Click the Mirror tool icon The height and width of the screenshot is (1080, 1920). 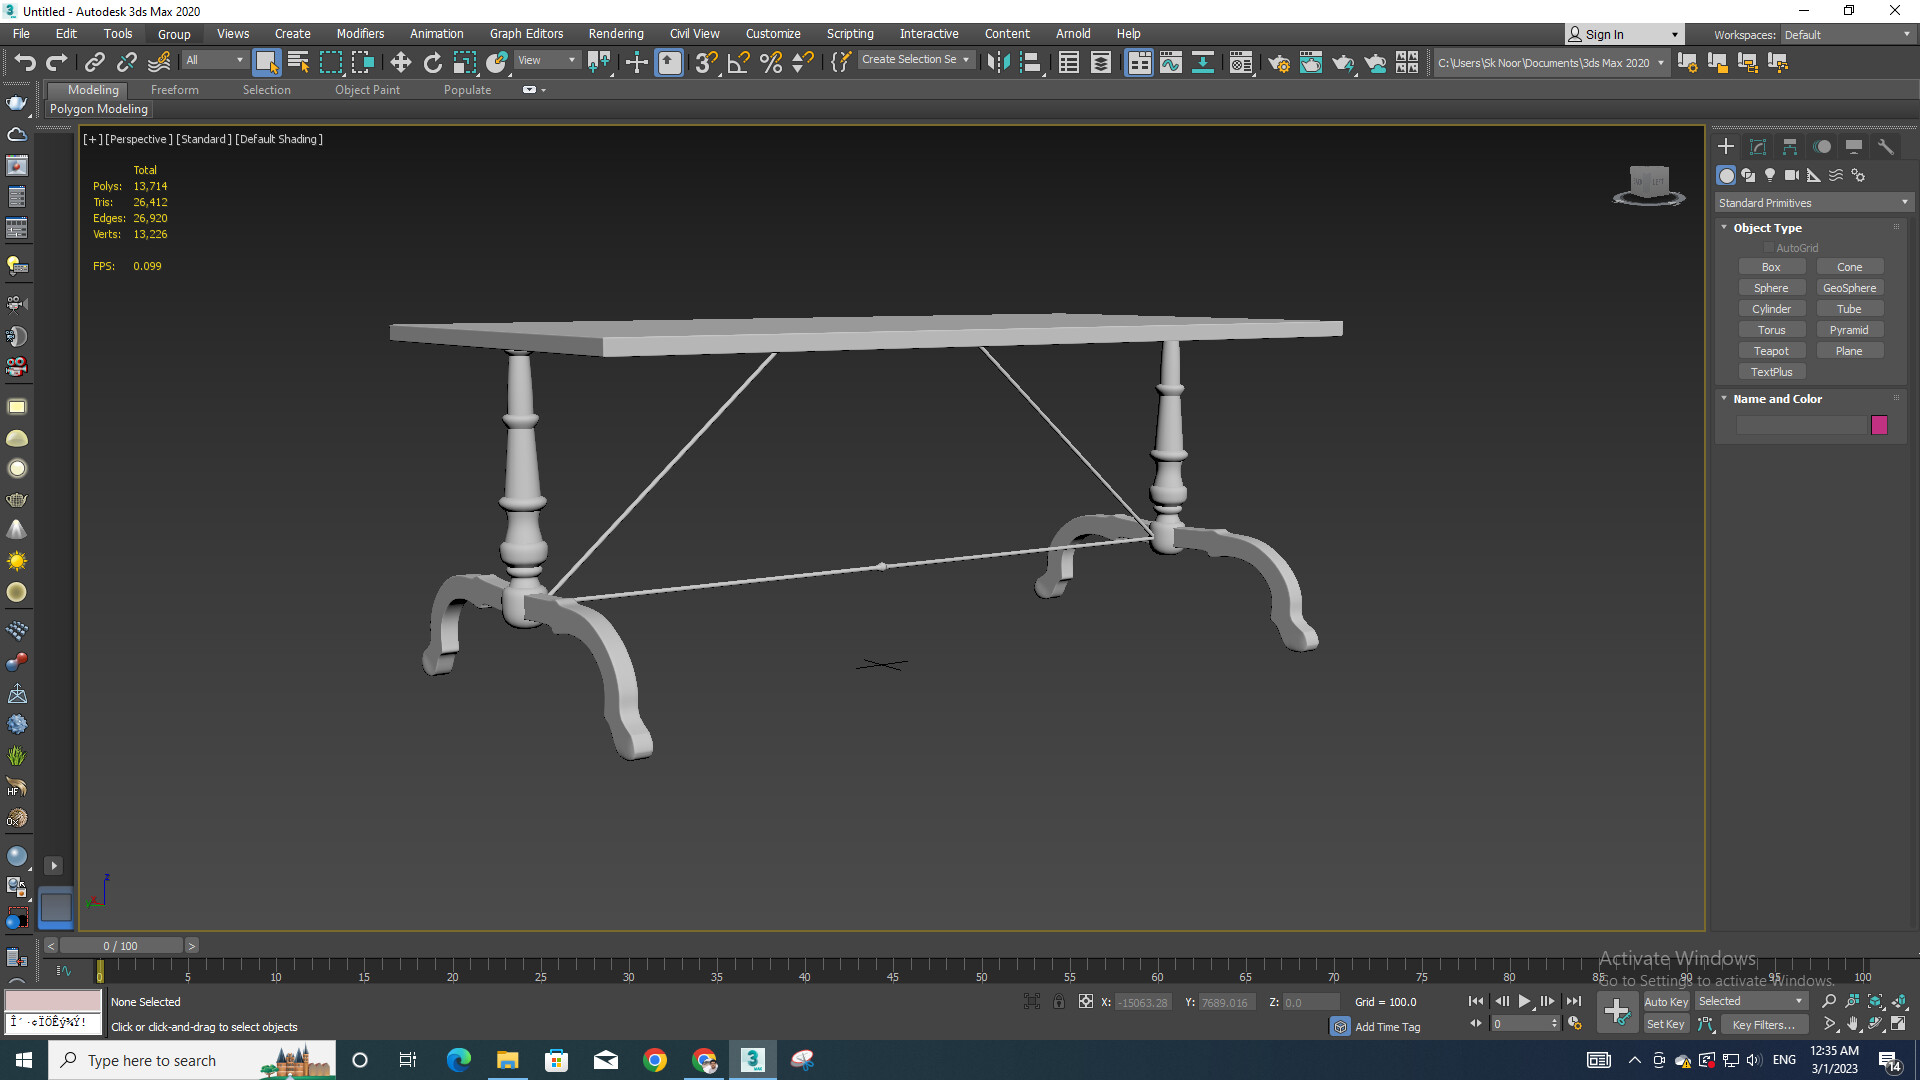click(998, 62)
